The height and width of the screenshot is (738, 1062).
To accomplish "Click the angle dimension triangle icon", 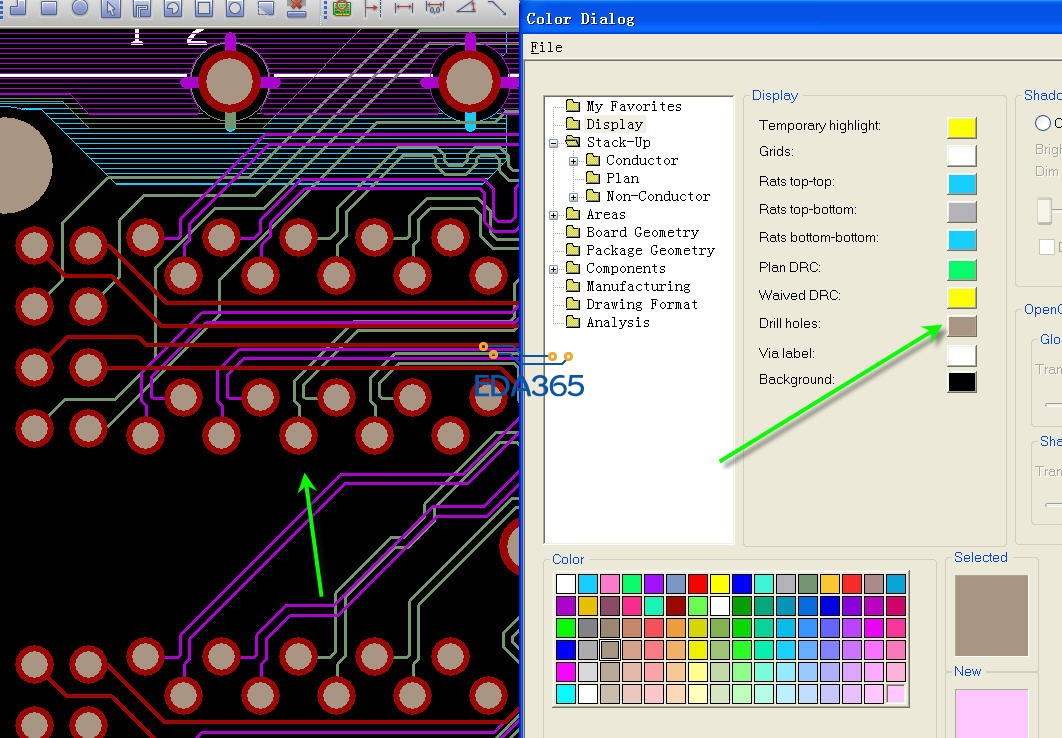I will click(x=466, y=8).
